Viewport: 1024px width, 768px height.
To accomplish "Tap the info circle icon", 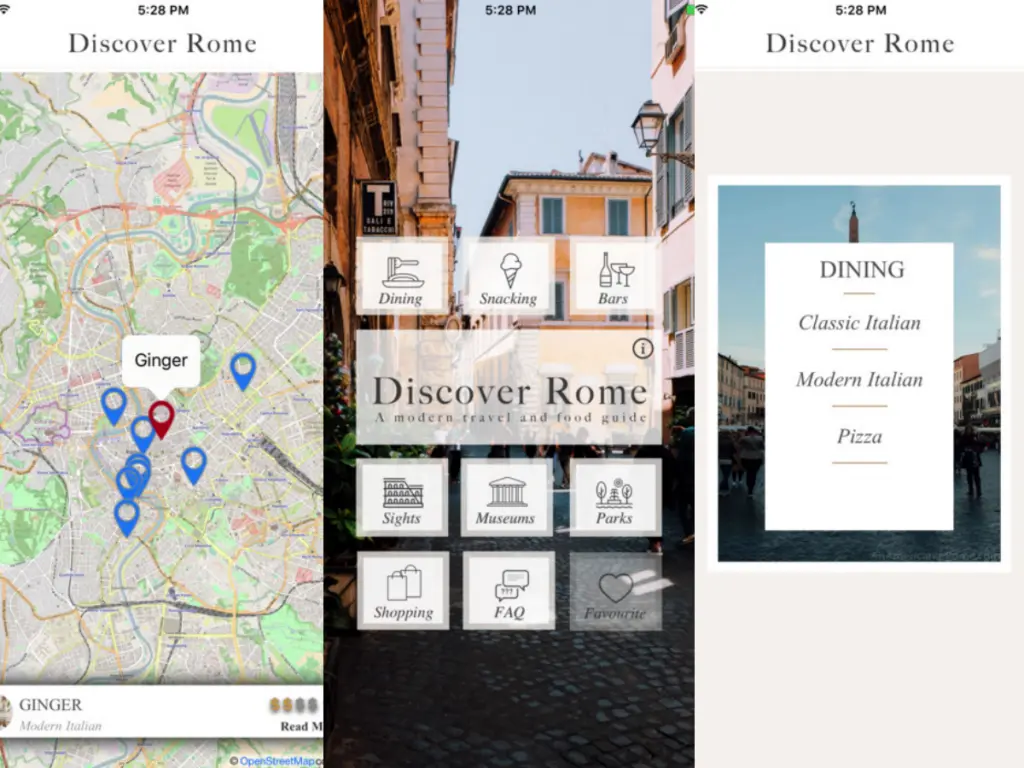I will click(x=643, y=348).
